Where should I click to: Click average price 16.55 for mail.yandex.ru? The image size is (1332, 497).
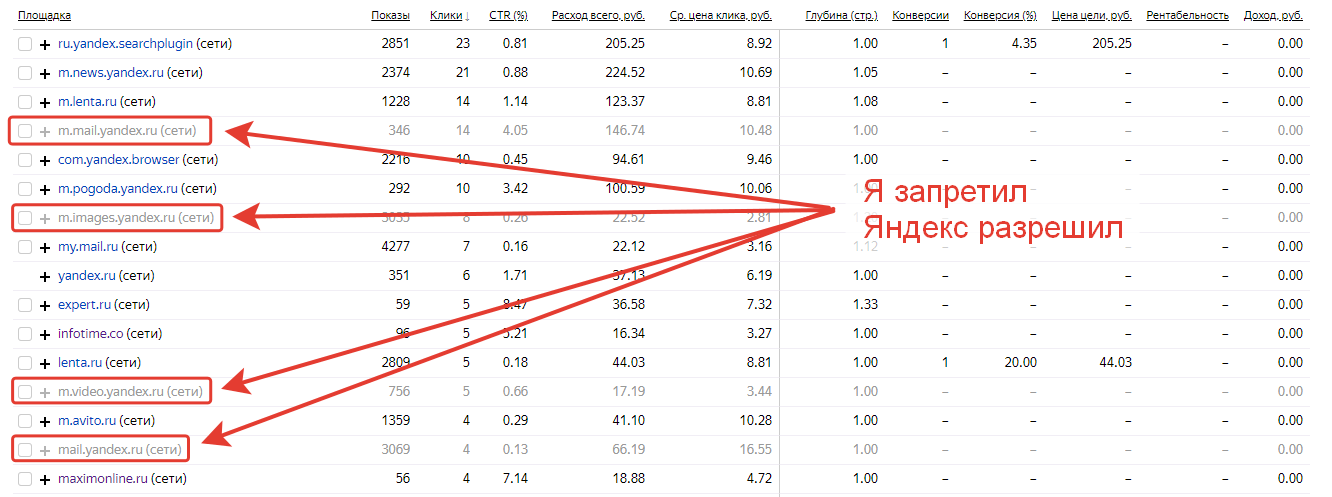[x=755, y=450]
